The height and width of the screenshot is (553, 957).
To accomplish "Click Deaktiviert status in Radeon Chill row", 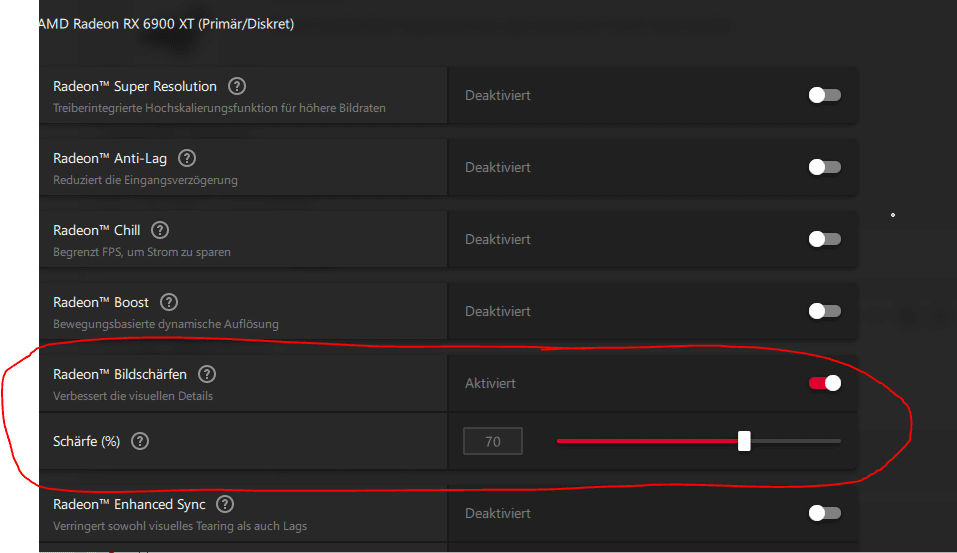I will [498, 239].
